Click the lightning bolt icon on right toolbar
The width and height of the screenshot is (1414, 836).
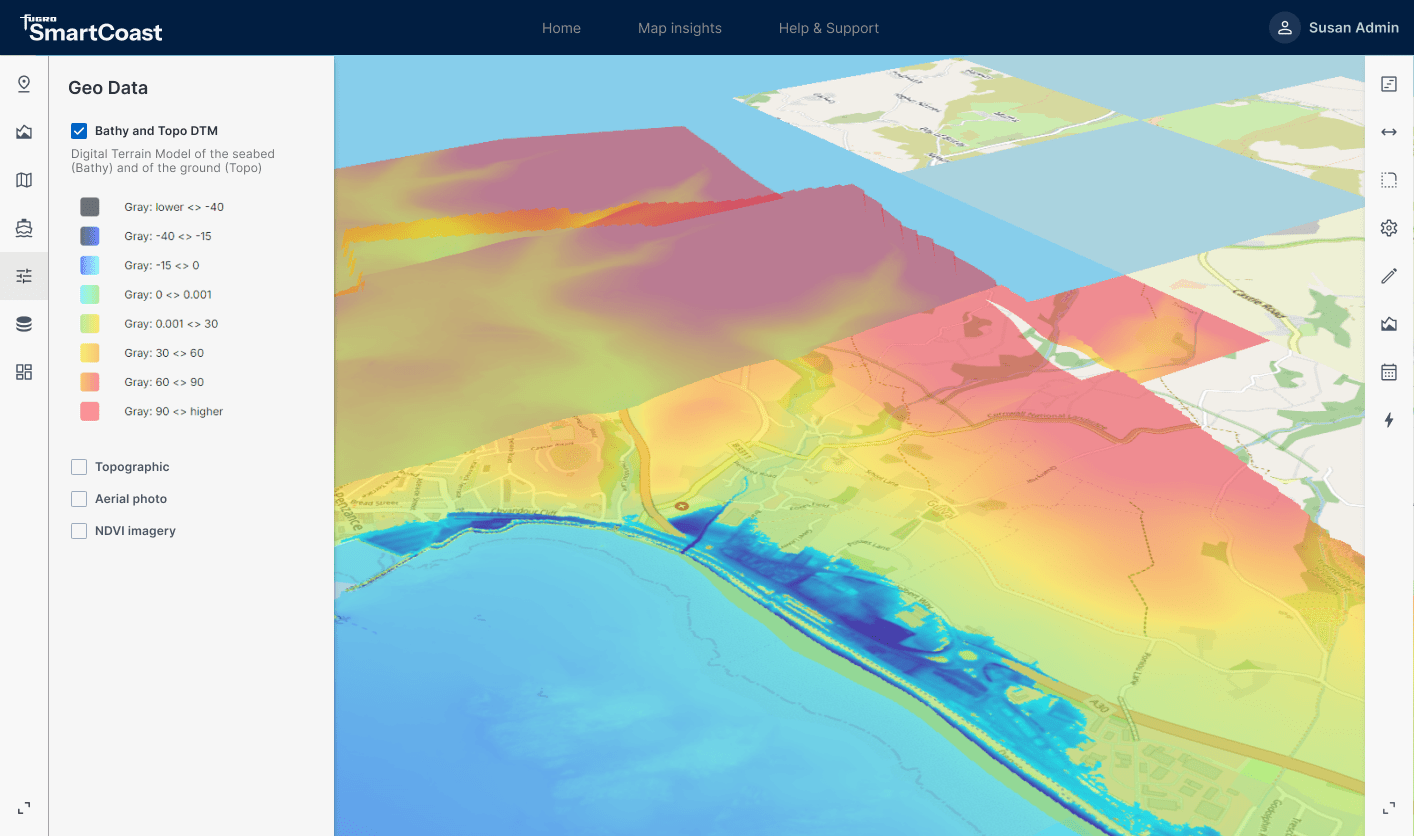point(1389,420)
